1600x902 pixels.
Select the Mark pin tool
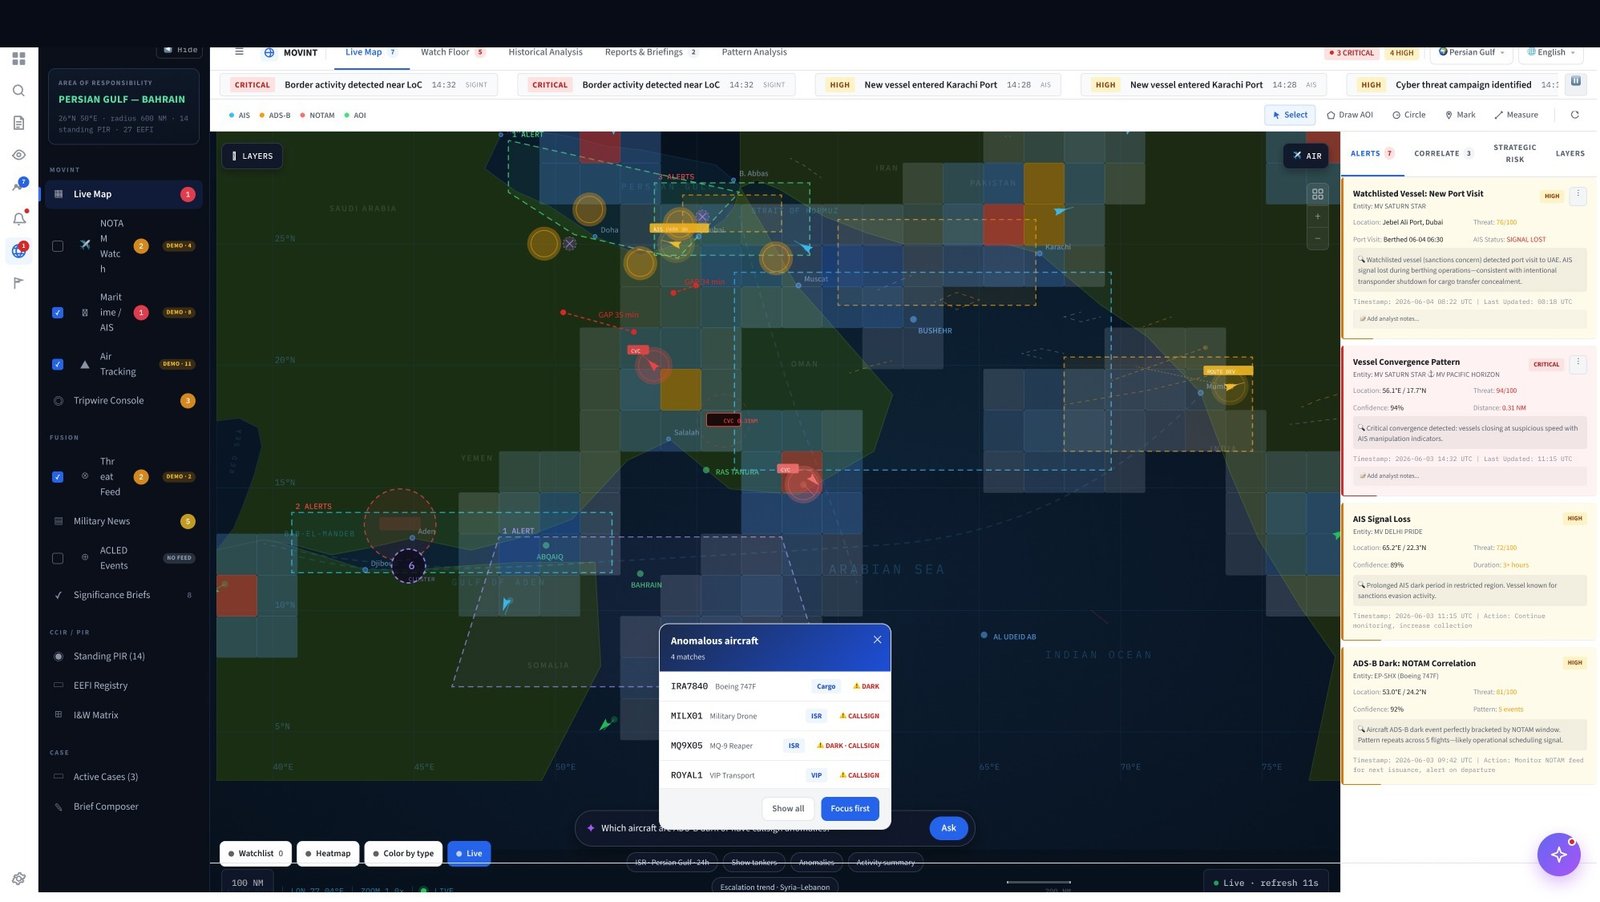(1460, 115)
